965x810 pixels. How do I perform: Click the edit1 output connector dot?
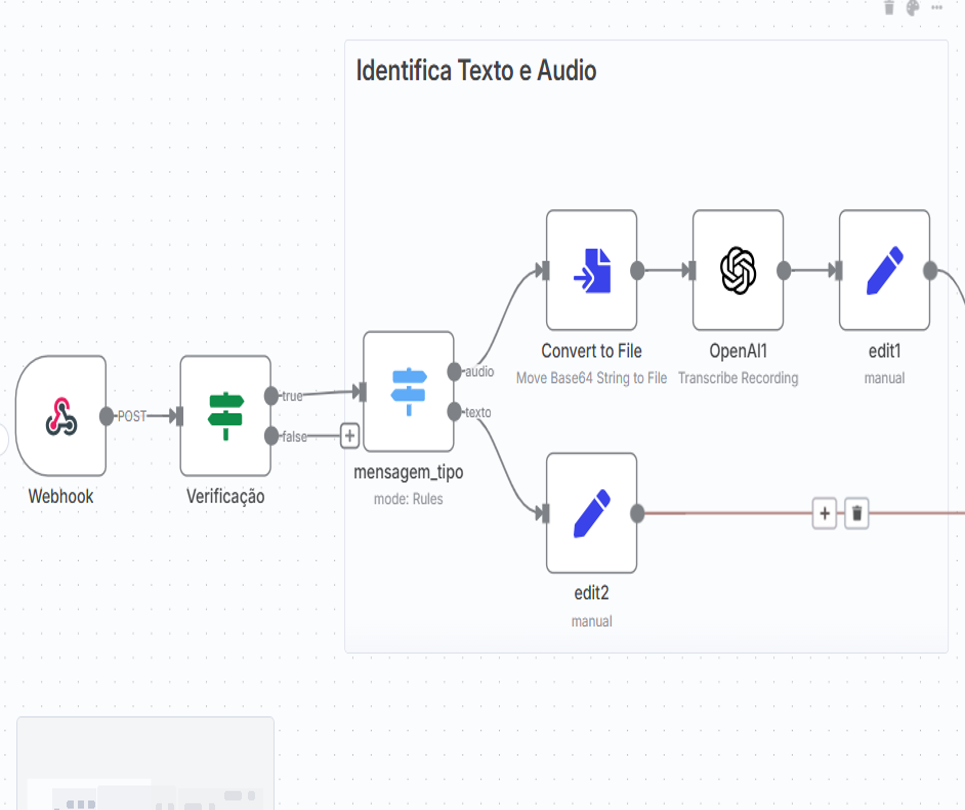point(930,270)
